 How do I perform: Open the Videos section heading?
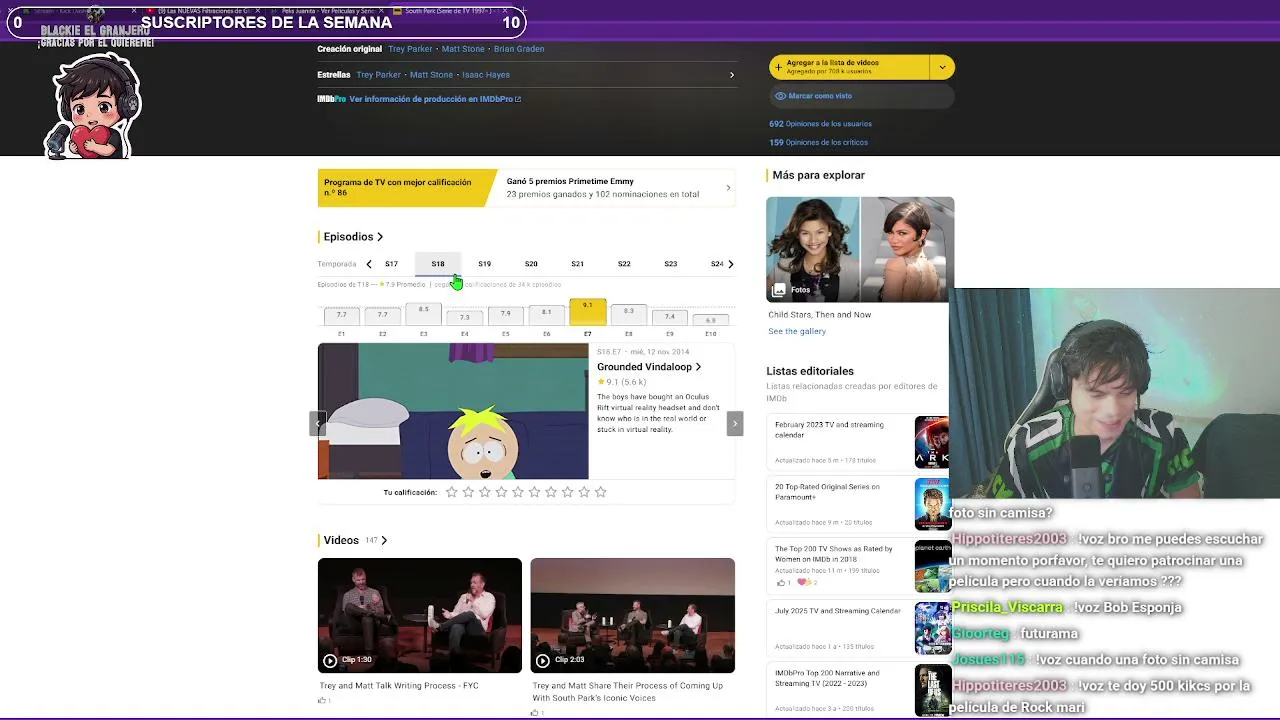pos(355,540)
